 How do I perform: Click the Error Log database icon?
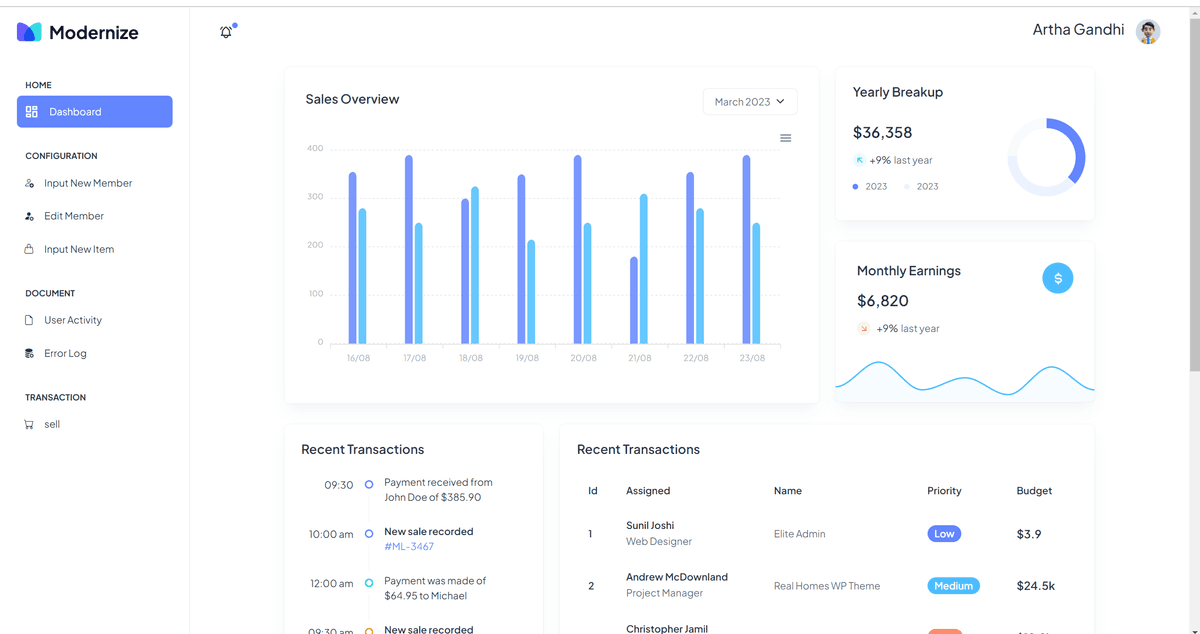pyautogui.click(x=30, y=354)
